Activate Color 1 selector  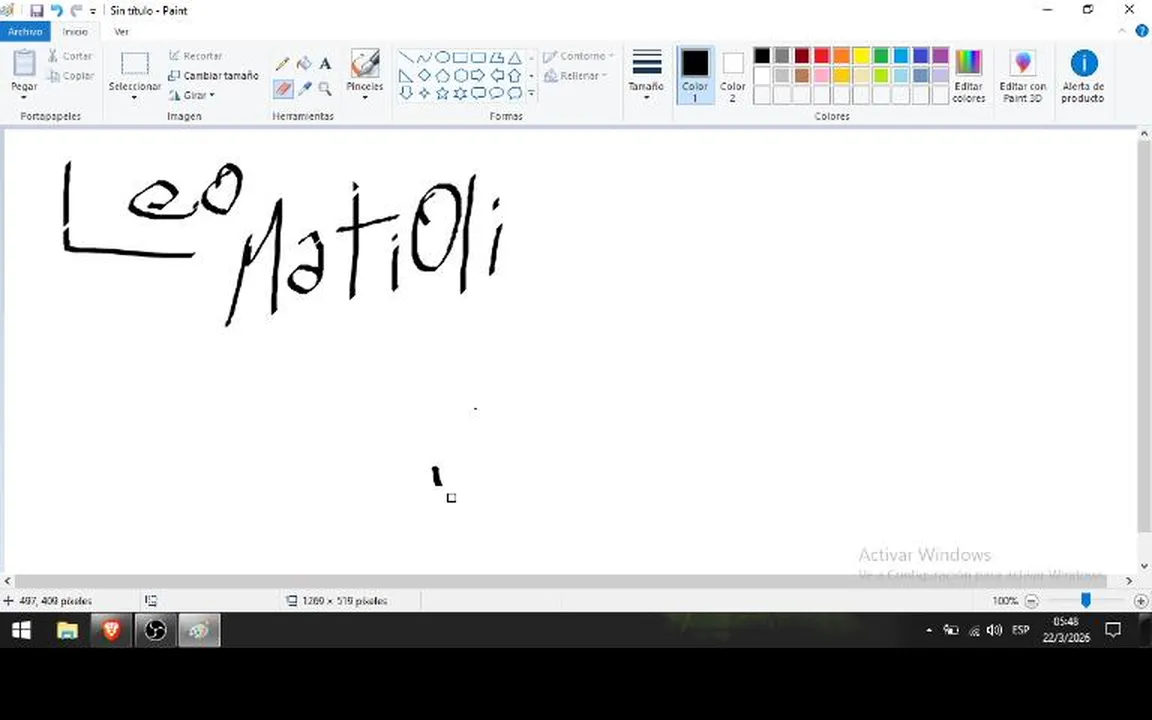(x=694, y=75)
